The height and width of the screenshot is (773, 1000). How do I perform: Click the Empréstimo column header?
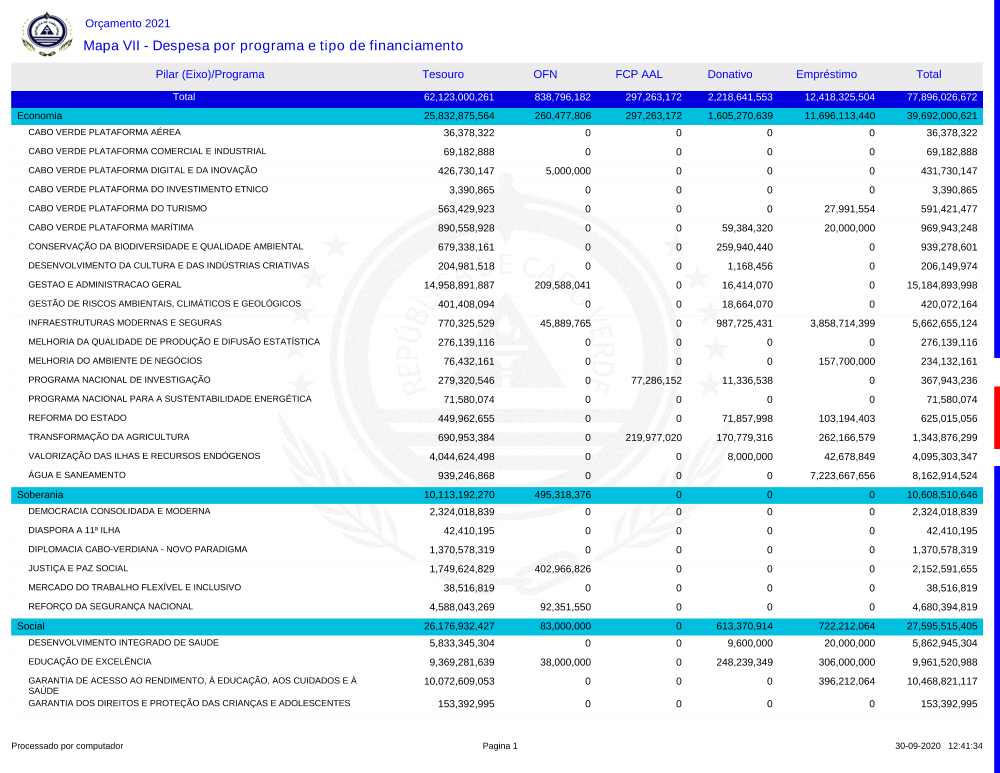point(826,75)
